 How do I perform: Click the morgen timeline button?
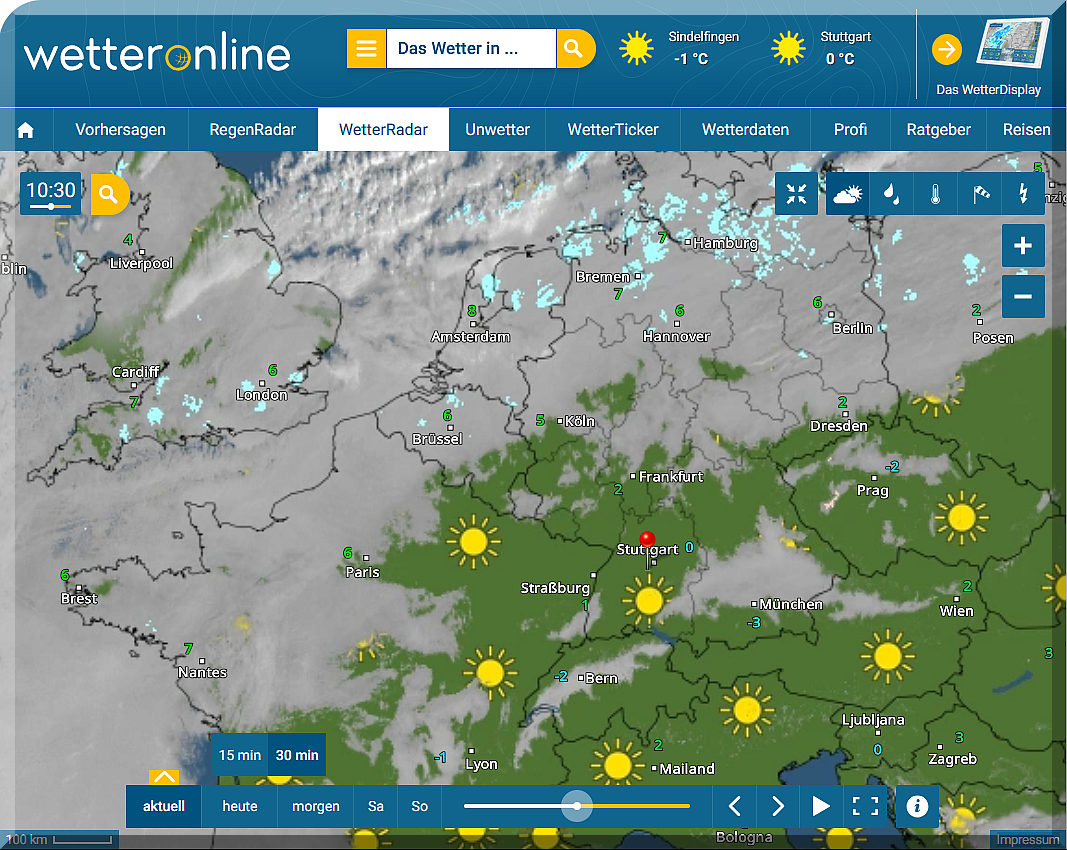pyautogui.click(x=316, y=806)
